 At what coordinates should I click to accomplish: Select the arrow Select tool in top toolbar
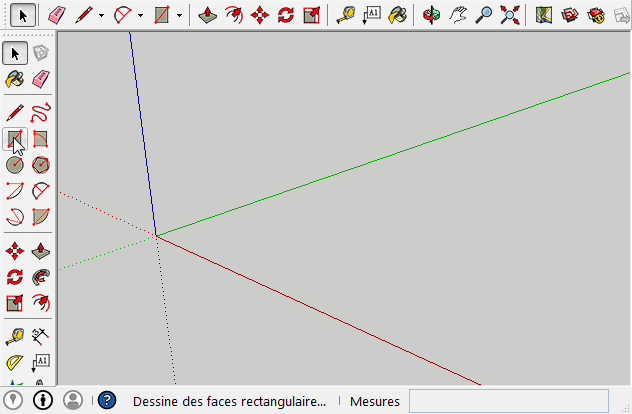pos(23,15)
